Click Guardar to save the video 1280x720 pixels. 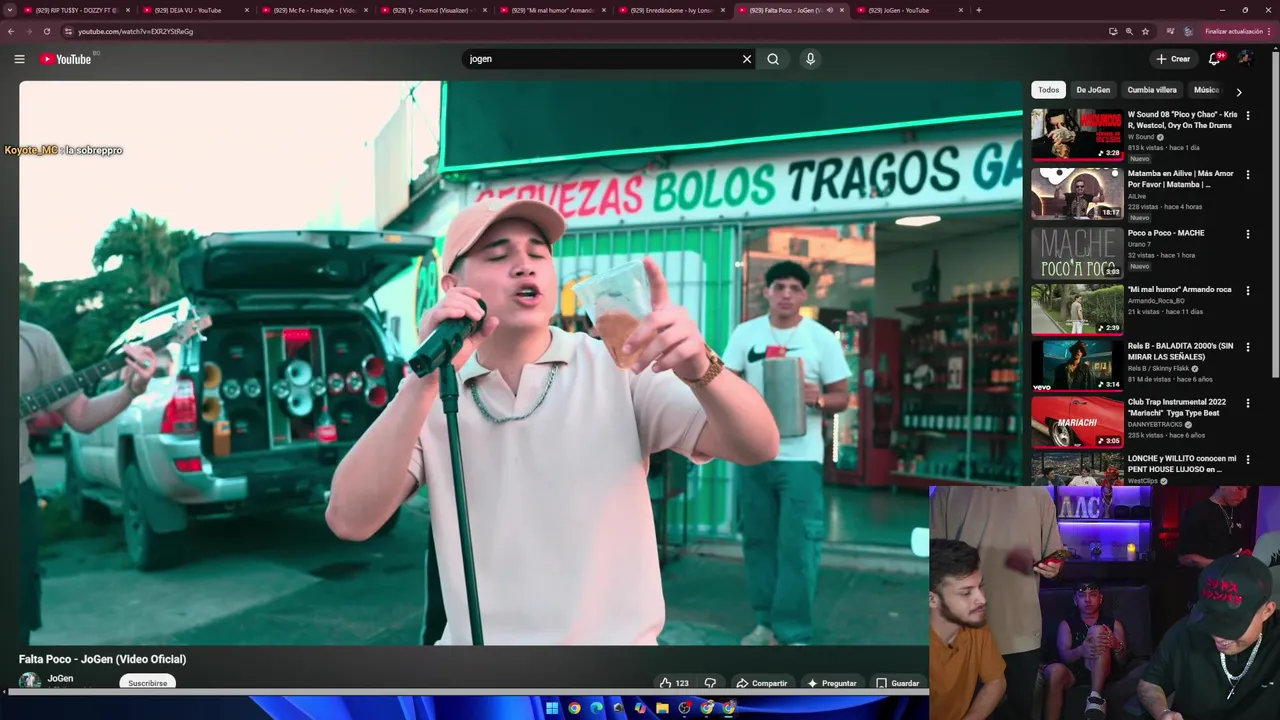898,683
